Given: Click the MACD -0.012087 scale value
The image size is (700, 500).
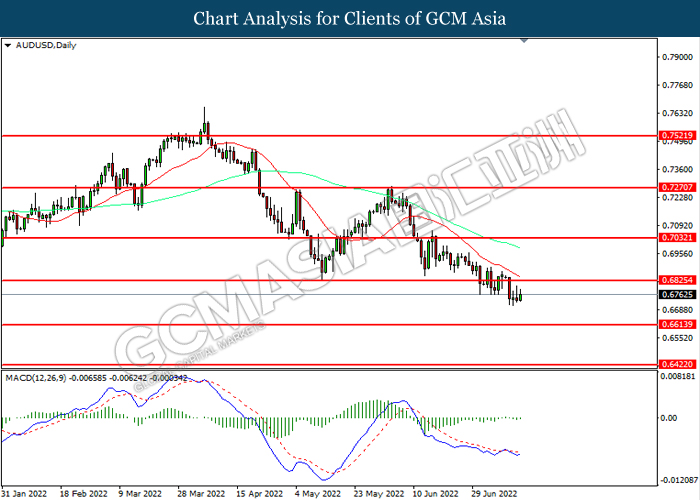Looking at the screenshot, I should coord(679,480).
